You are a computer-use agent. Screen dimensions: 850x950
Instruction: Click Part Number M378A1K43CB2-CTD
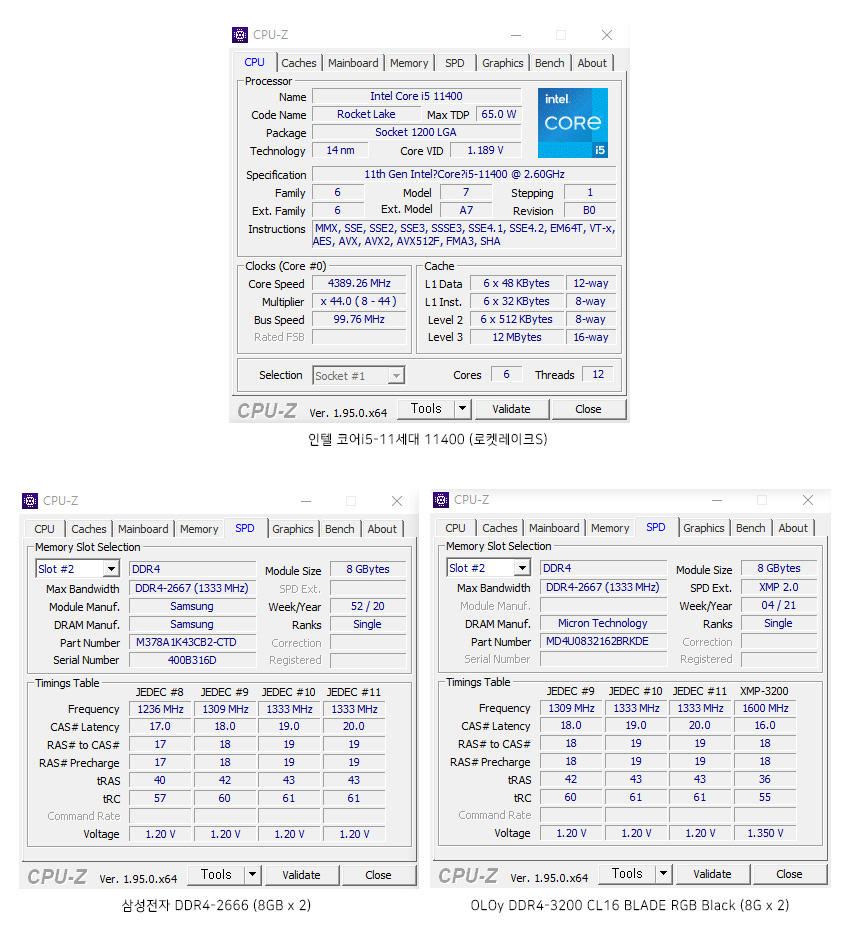pyautogui.click(x=192, y=642)
